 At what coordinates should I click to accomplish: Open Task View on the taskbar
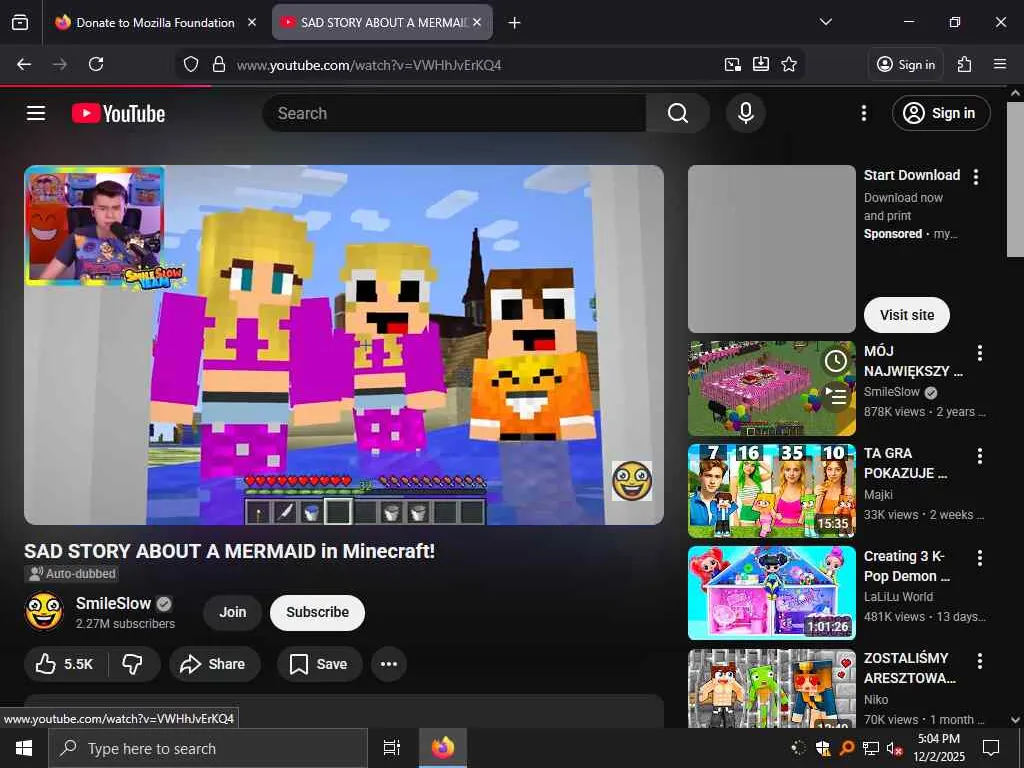(391, 748)
